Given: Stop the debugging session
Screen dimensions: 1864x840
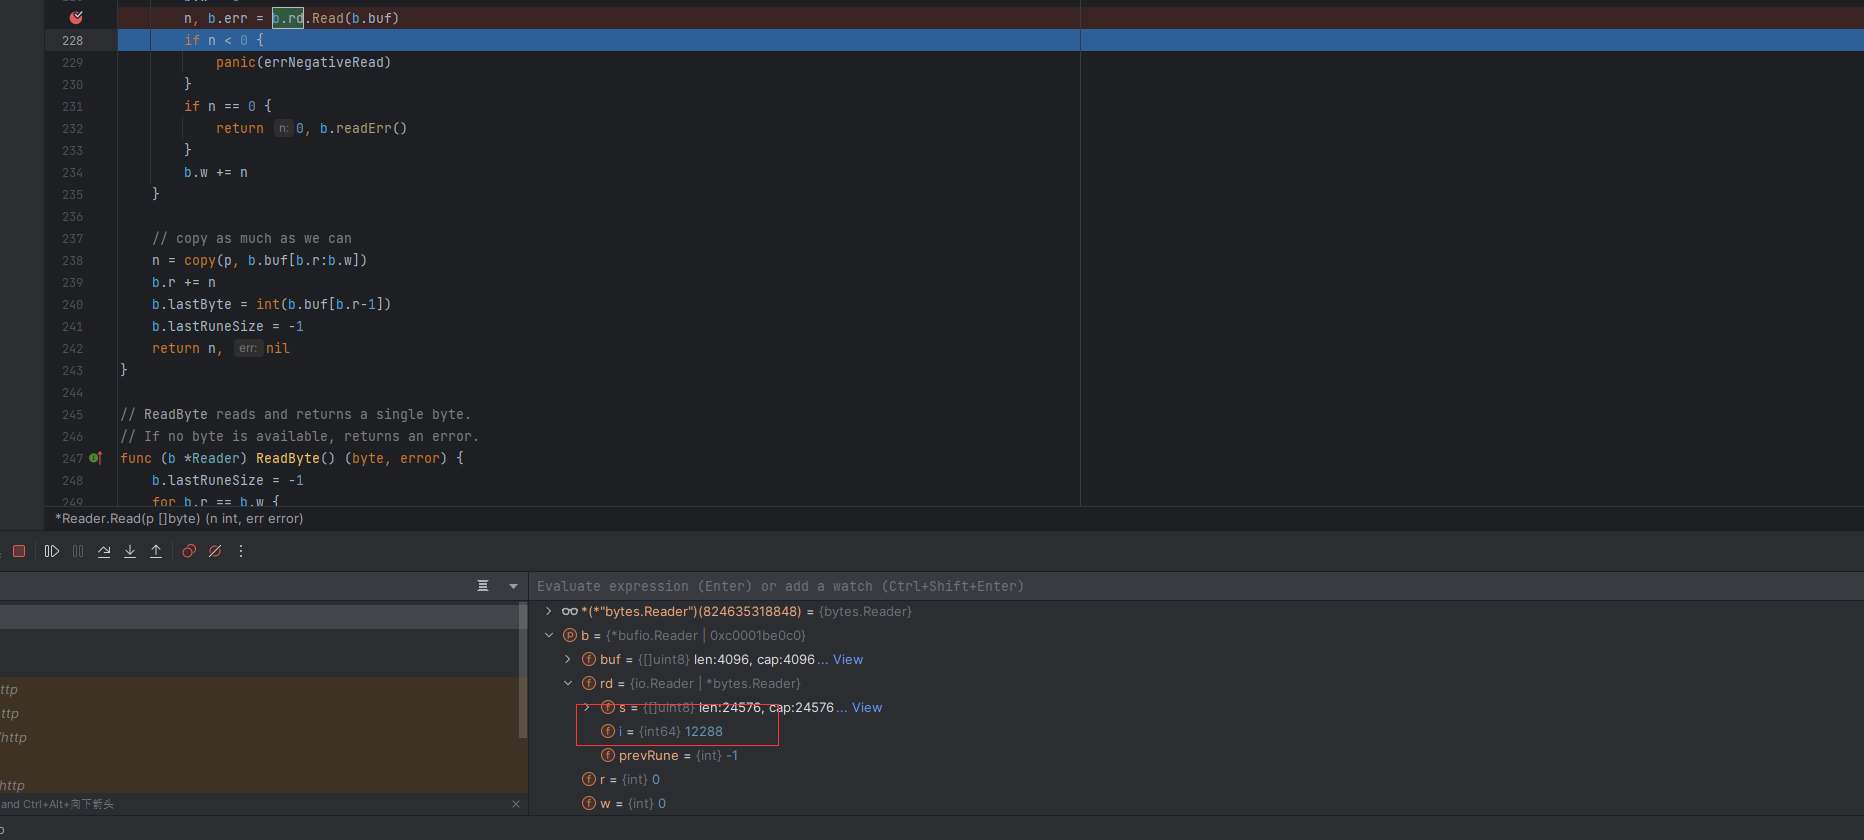Looking at the screenshot, I should pyautogui.click(x=19, y=551).
